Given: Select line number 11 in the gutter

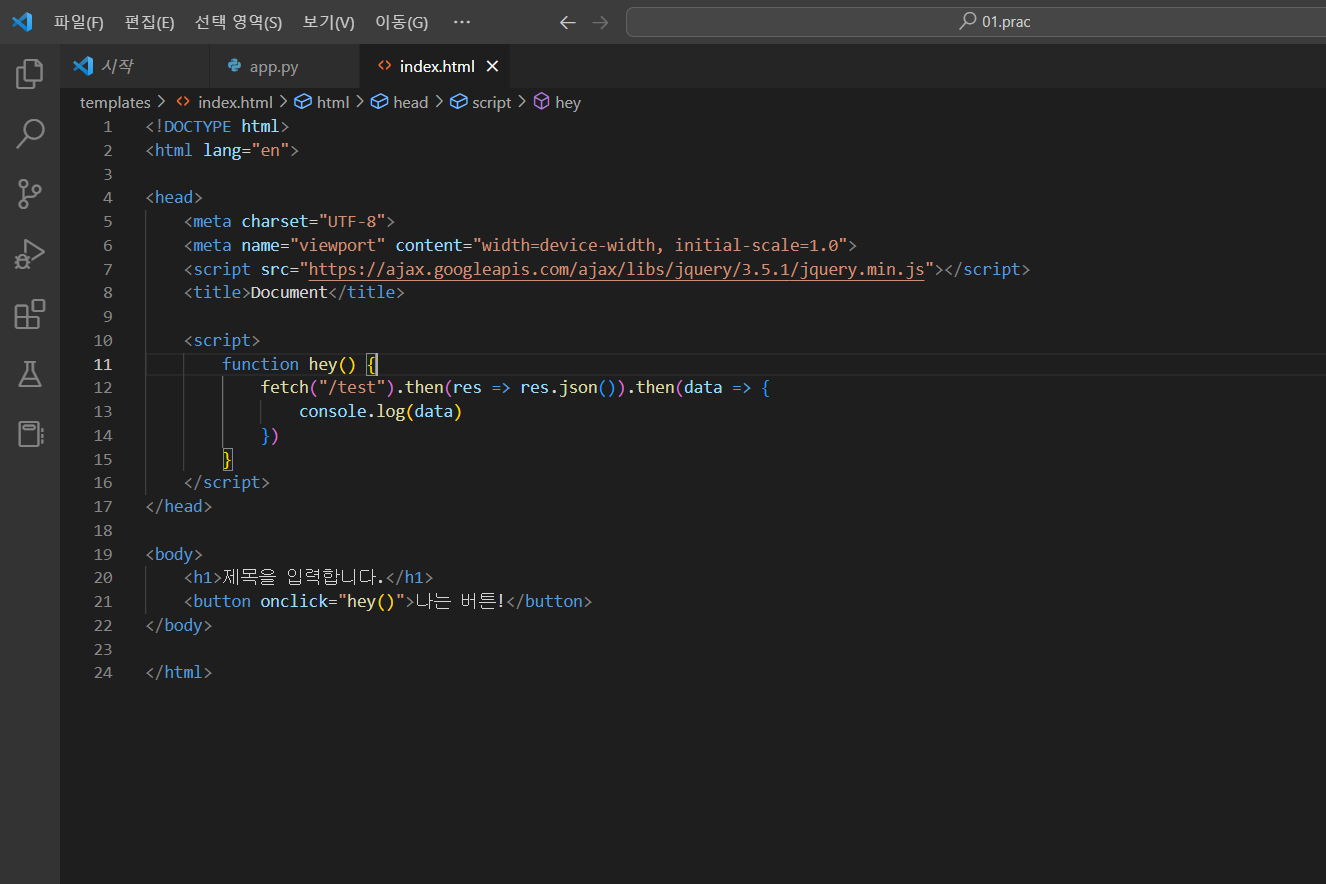Looking at the screenshot, I should pyautogui.click(x=103, y=364).
